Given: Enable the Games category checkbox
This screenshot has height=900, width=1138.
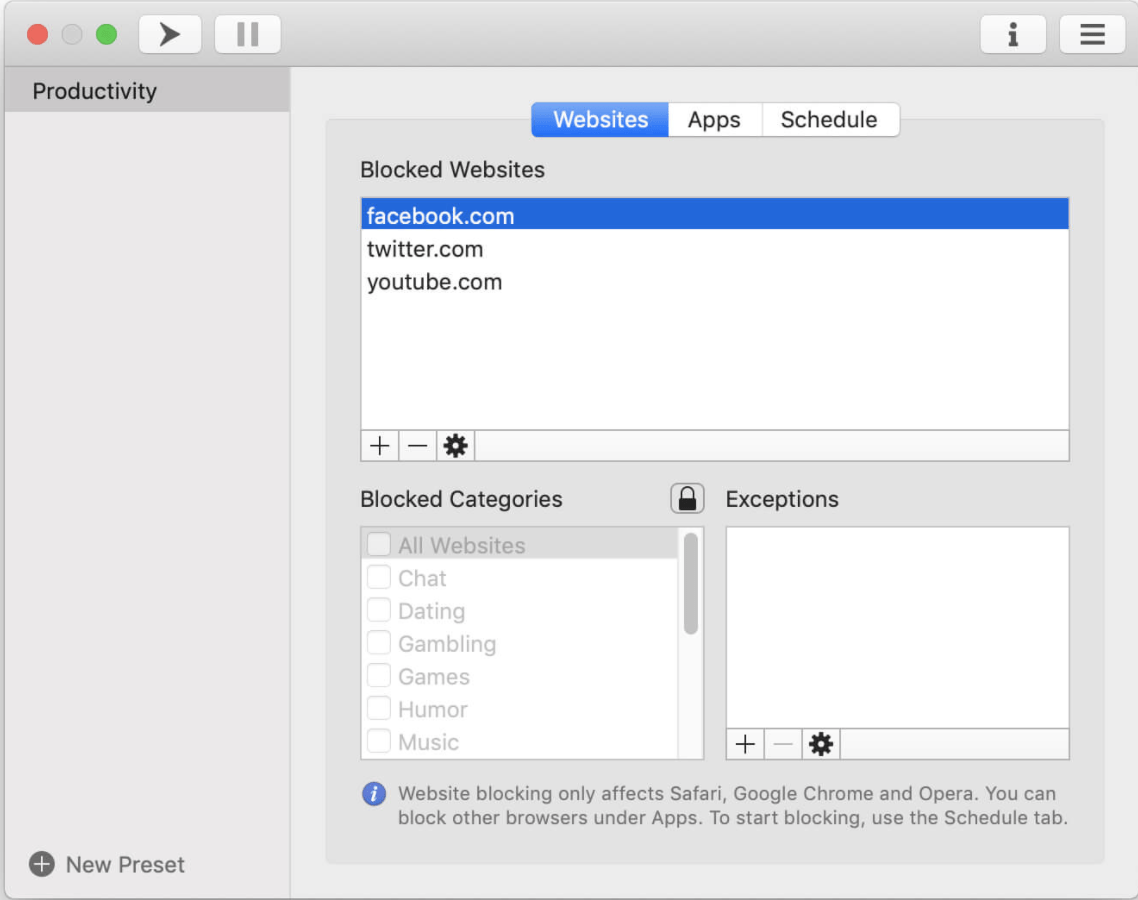Looking at the screenshot, I should click(x=379, y=676).
